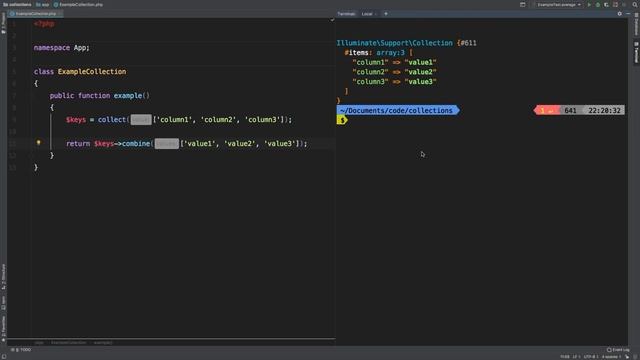Click the terminal prompt dollar sign
The height and width of the screenshot is (360, 640).
coord(342,120)
